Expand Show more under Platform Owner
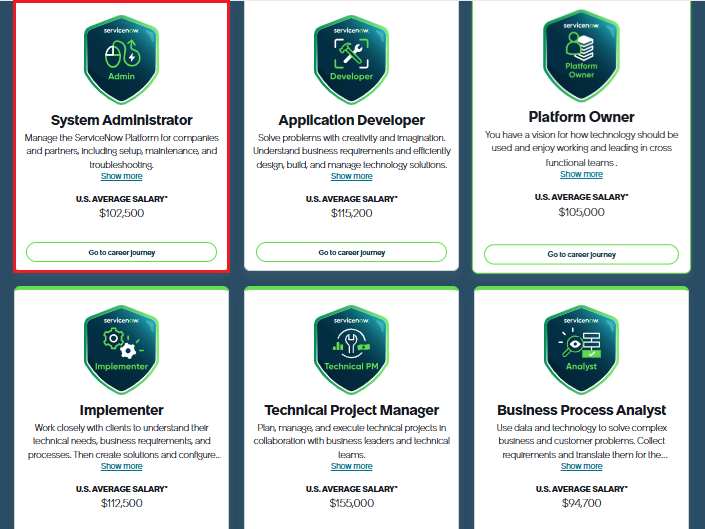Viewport: 705px width, 529px height. (x=581, y=175)
